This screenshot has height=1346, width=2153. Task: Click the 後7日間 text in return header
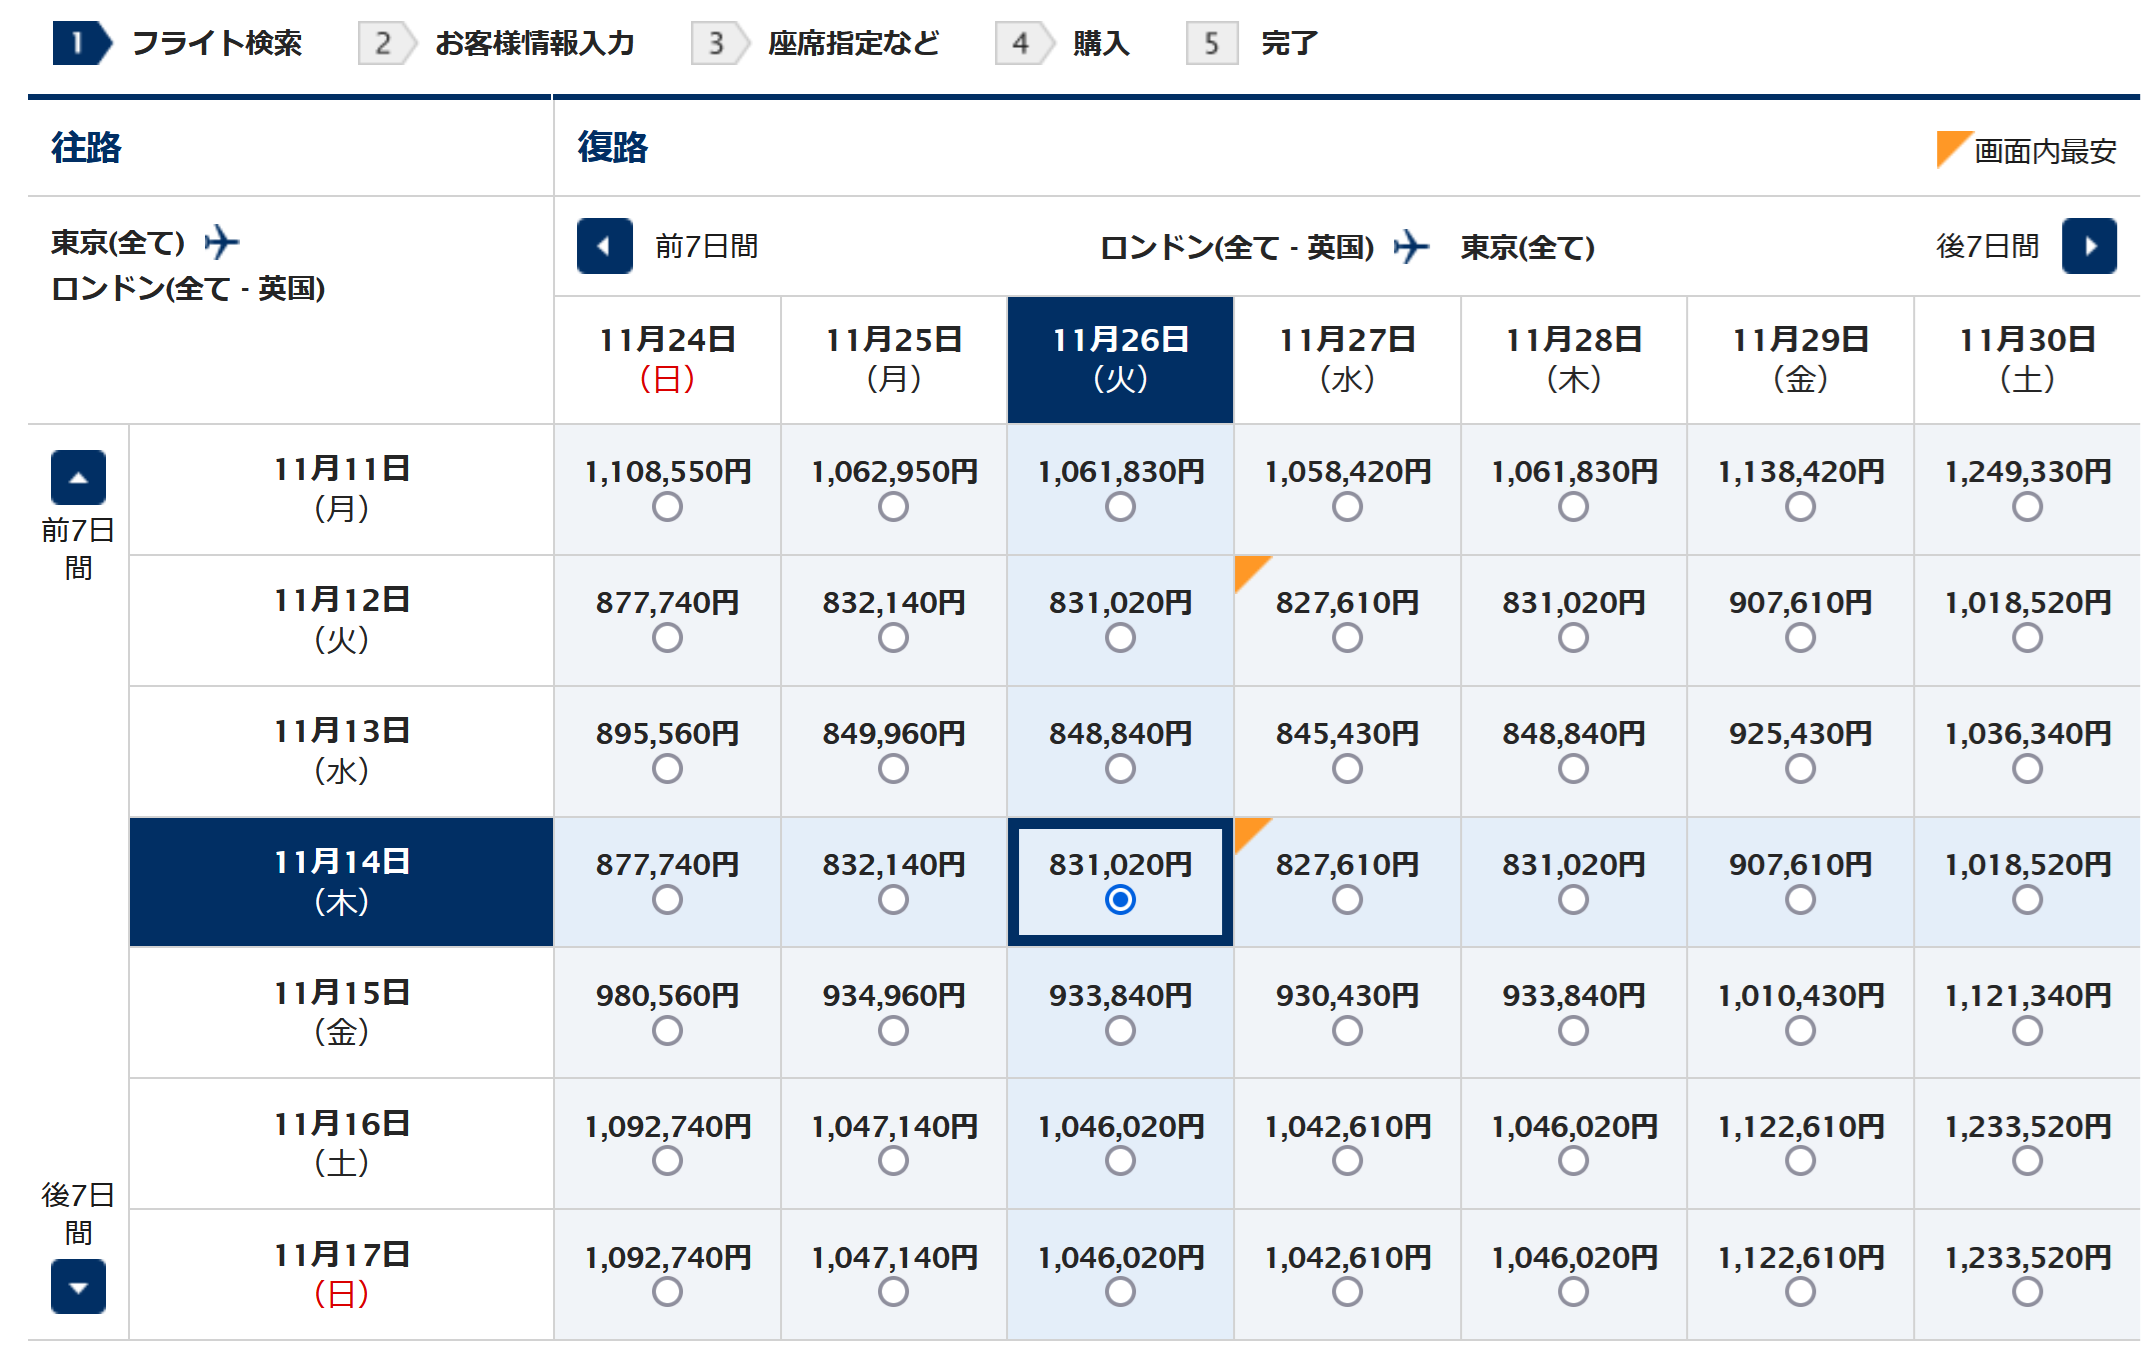(x=1987, y=246)
